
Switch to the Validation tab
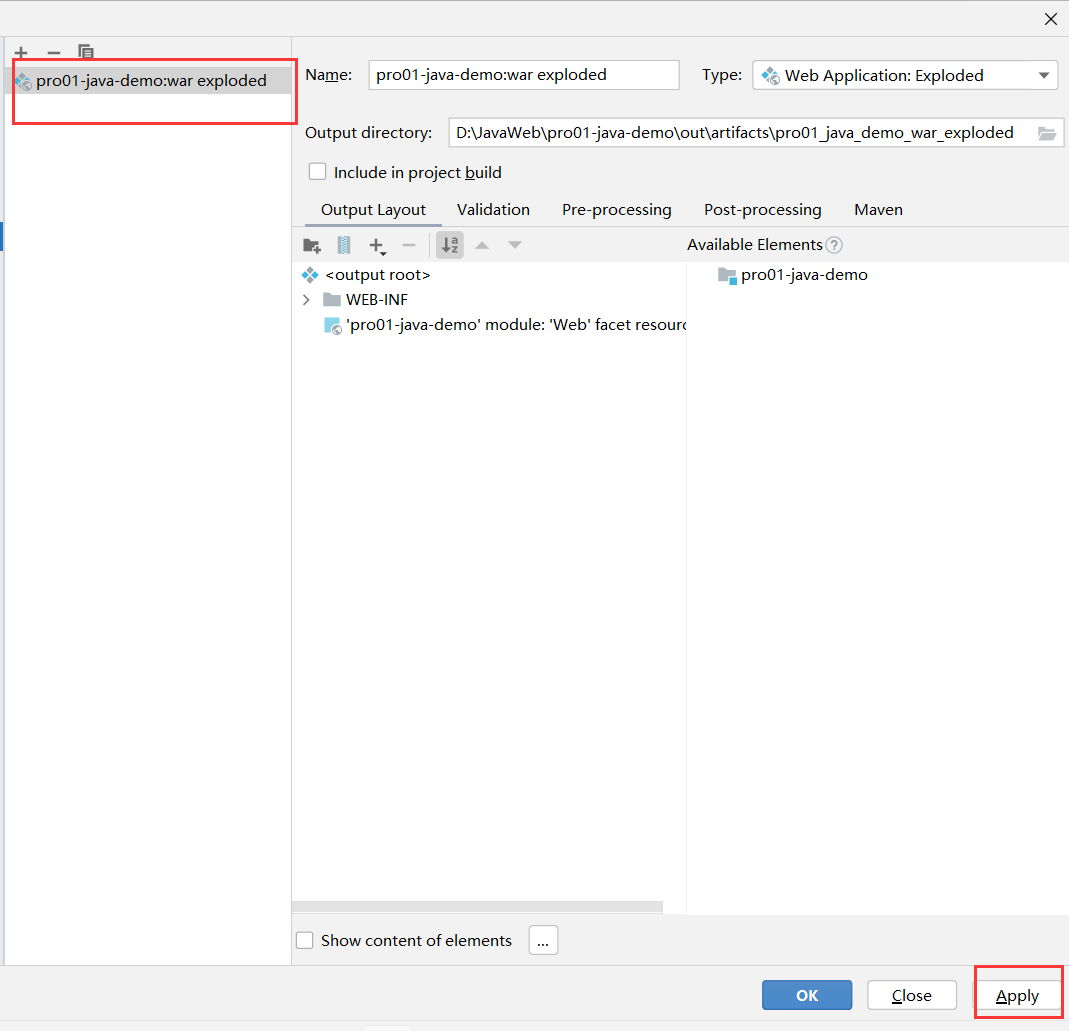[x=493, y=210]
